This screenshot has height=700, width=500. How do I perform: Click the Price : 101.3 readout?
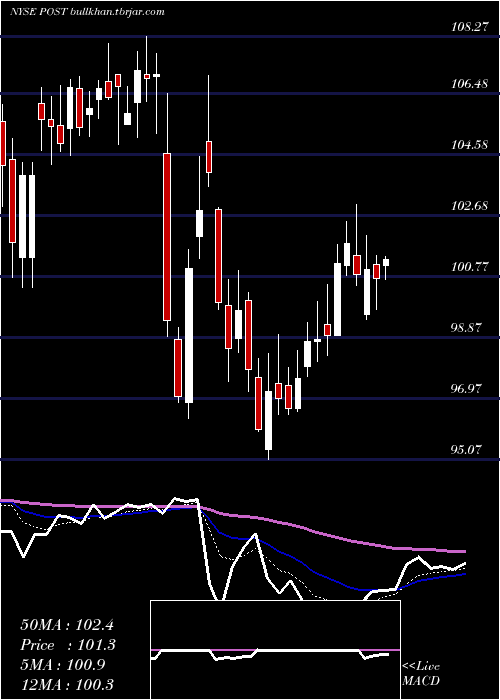click(x=68, y=645)
